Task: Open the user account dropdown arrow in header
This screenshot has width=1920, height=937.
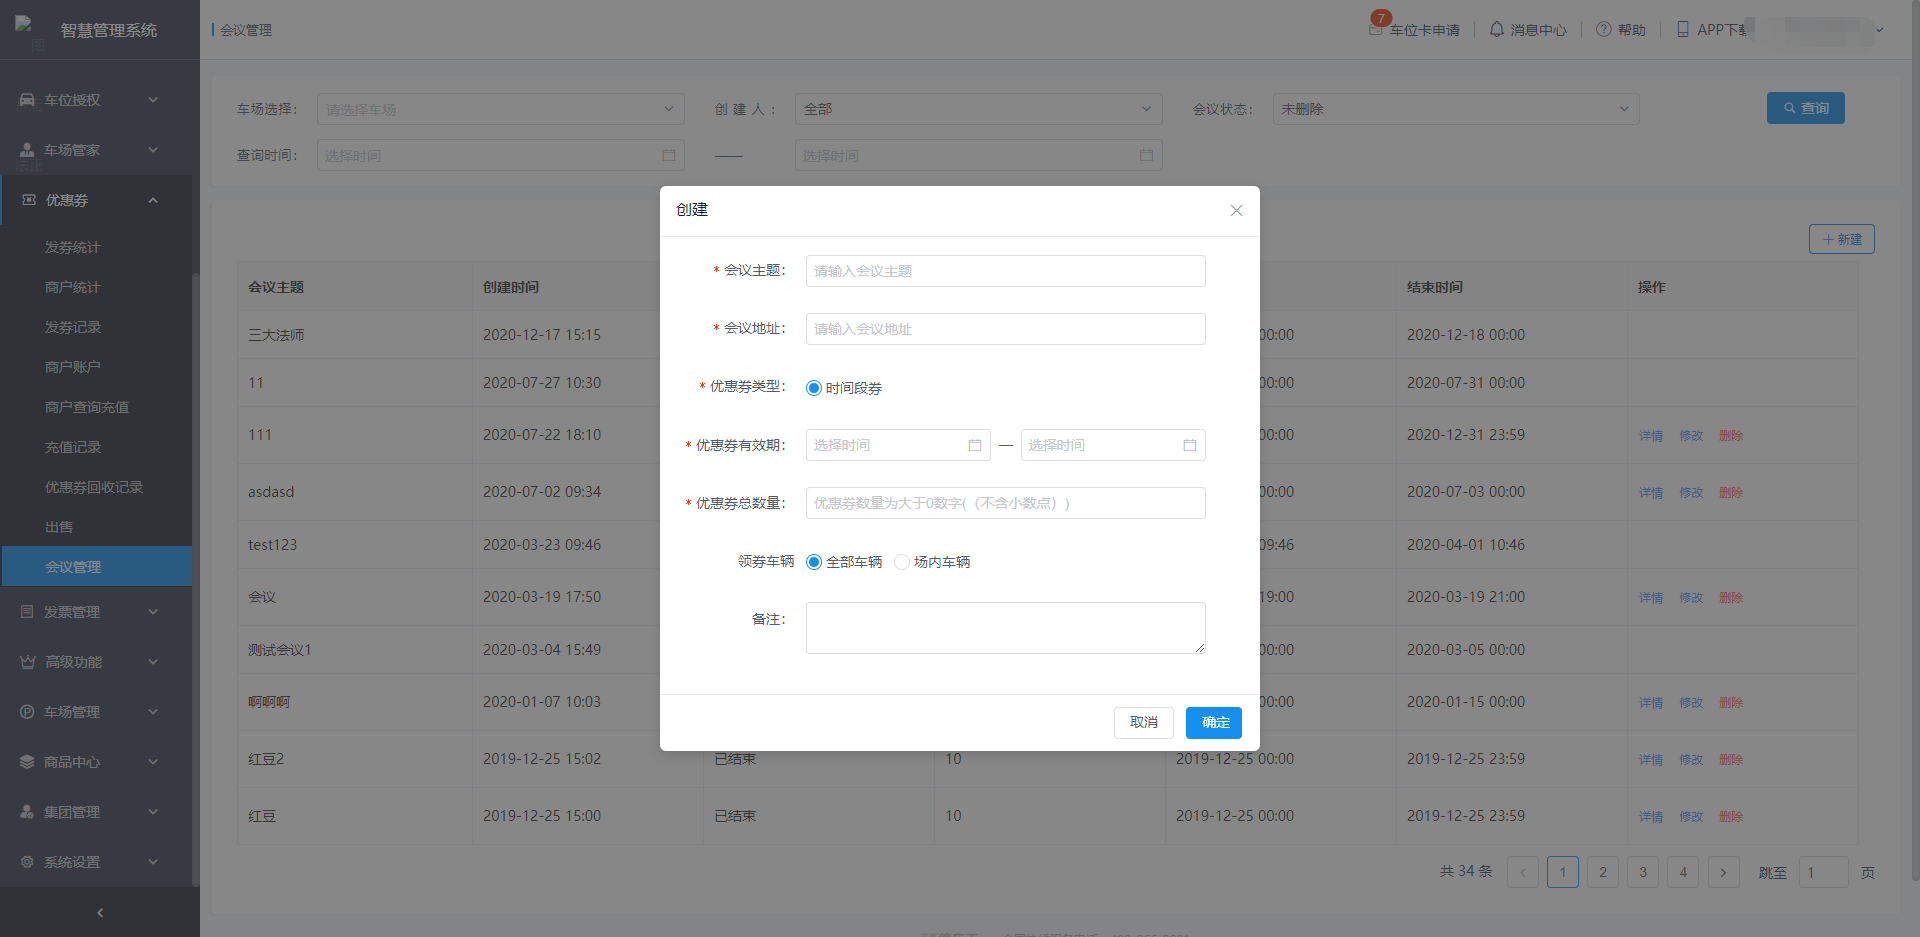Action: (1880, 30)
